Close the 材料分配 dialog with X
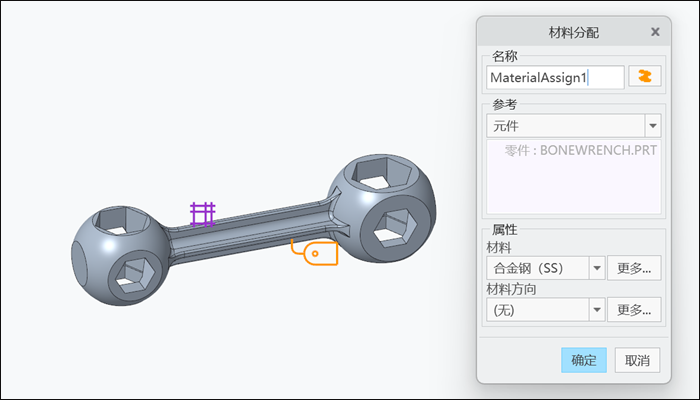Image resolution: width=700 pixels, height=400 pixels. 655,32
